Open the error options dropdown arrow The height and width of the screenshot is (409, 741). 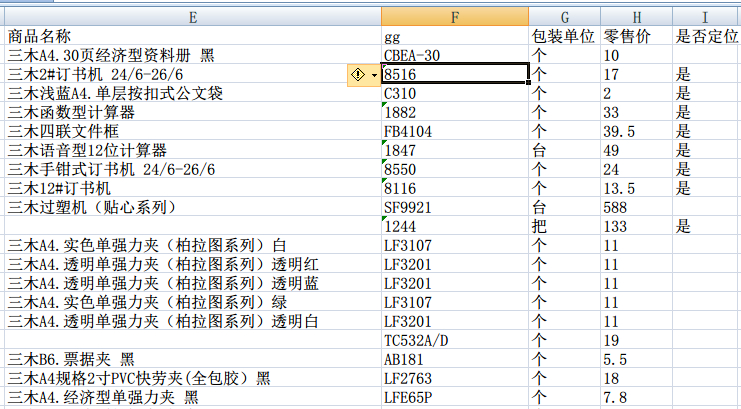(374, 75)
